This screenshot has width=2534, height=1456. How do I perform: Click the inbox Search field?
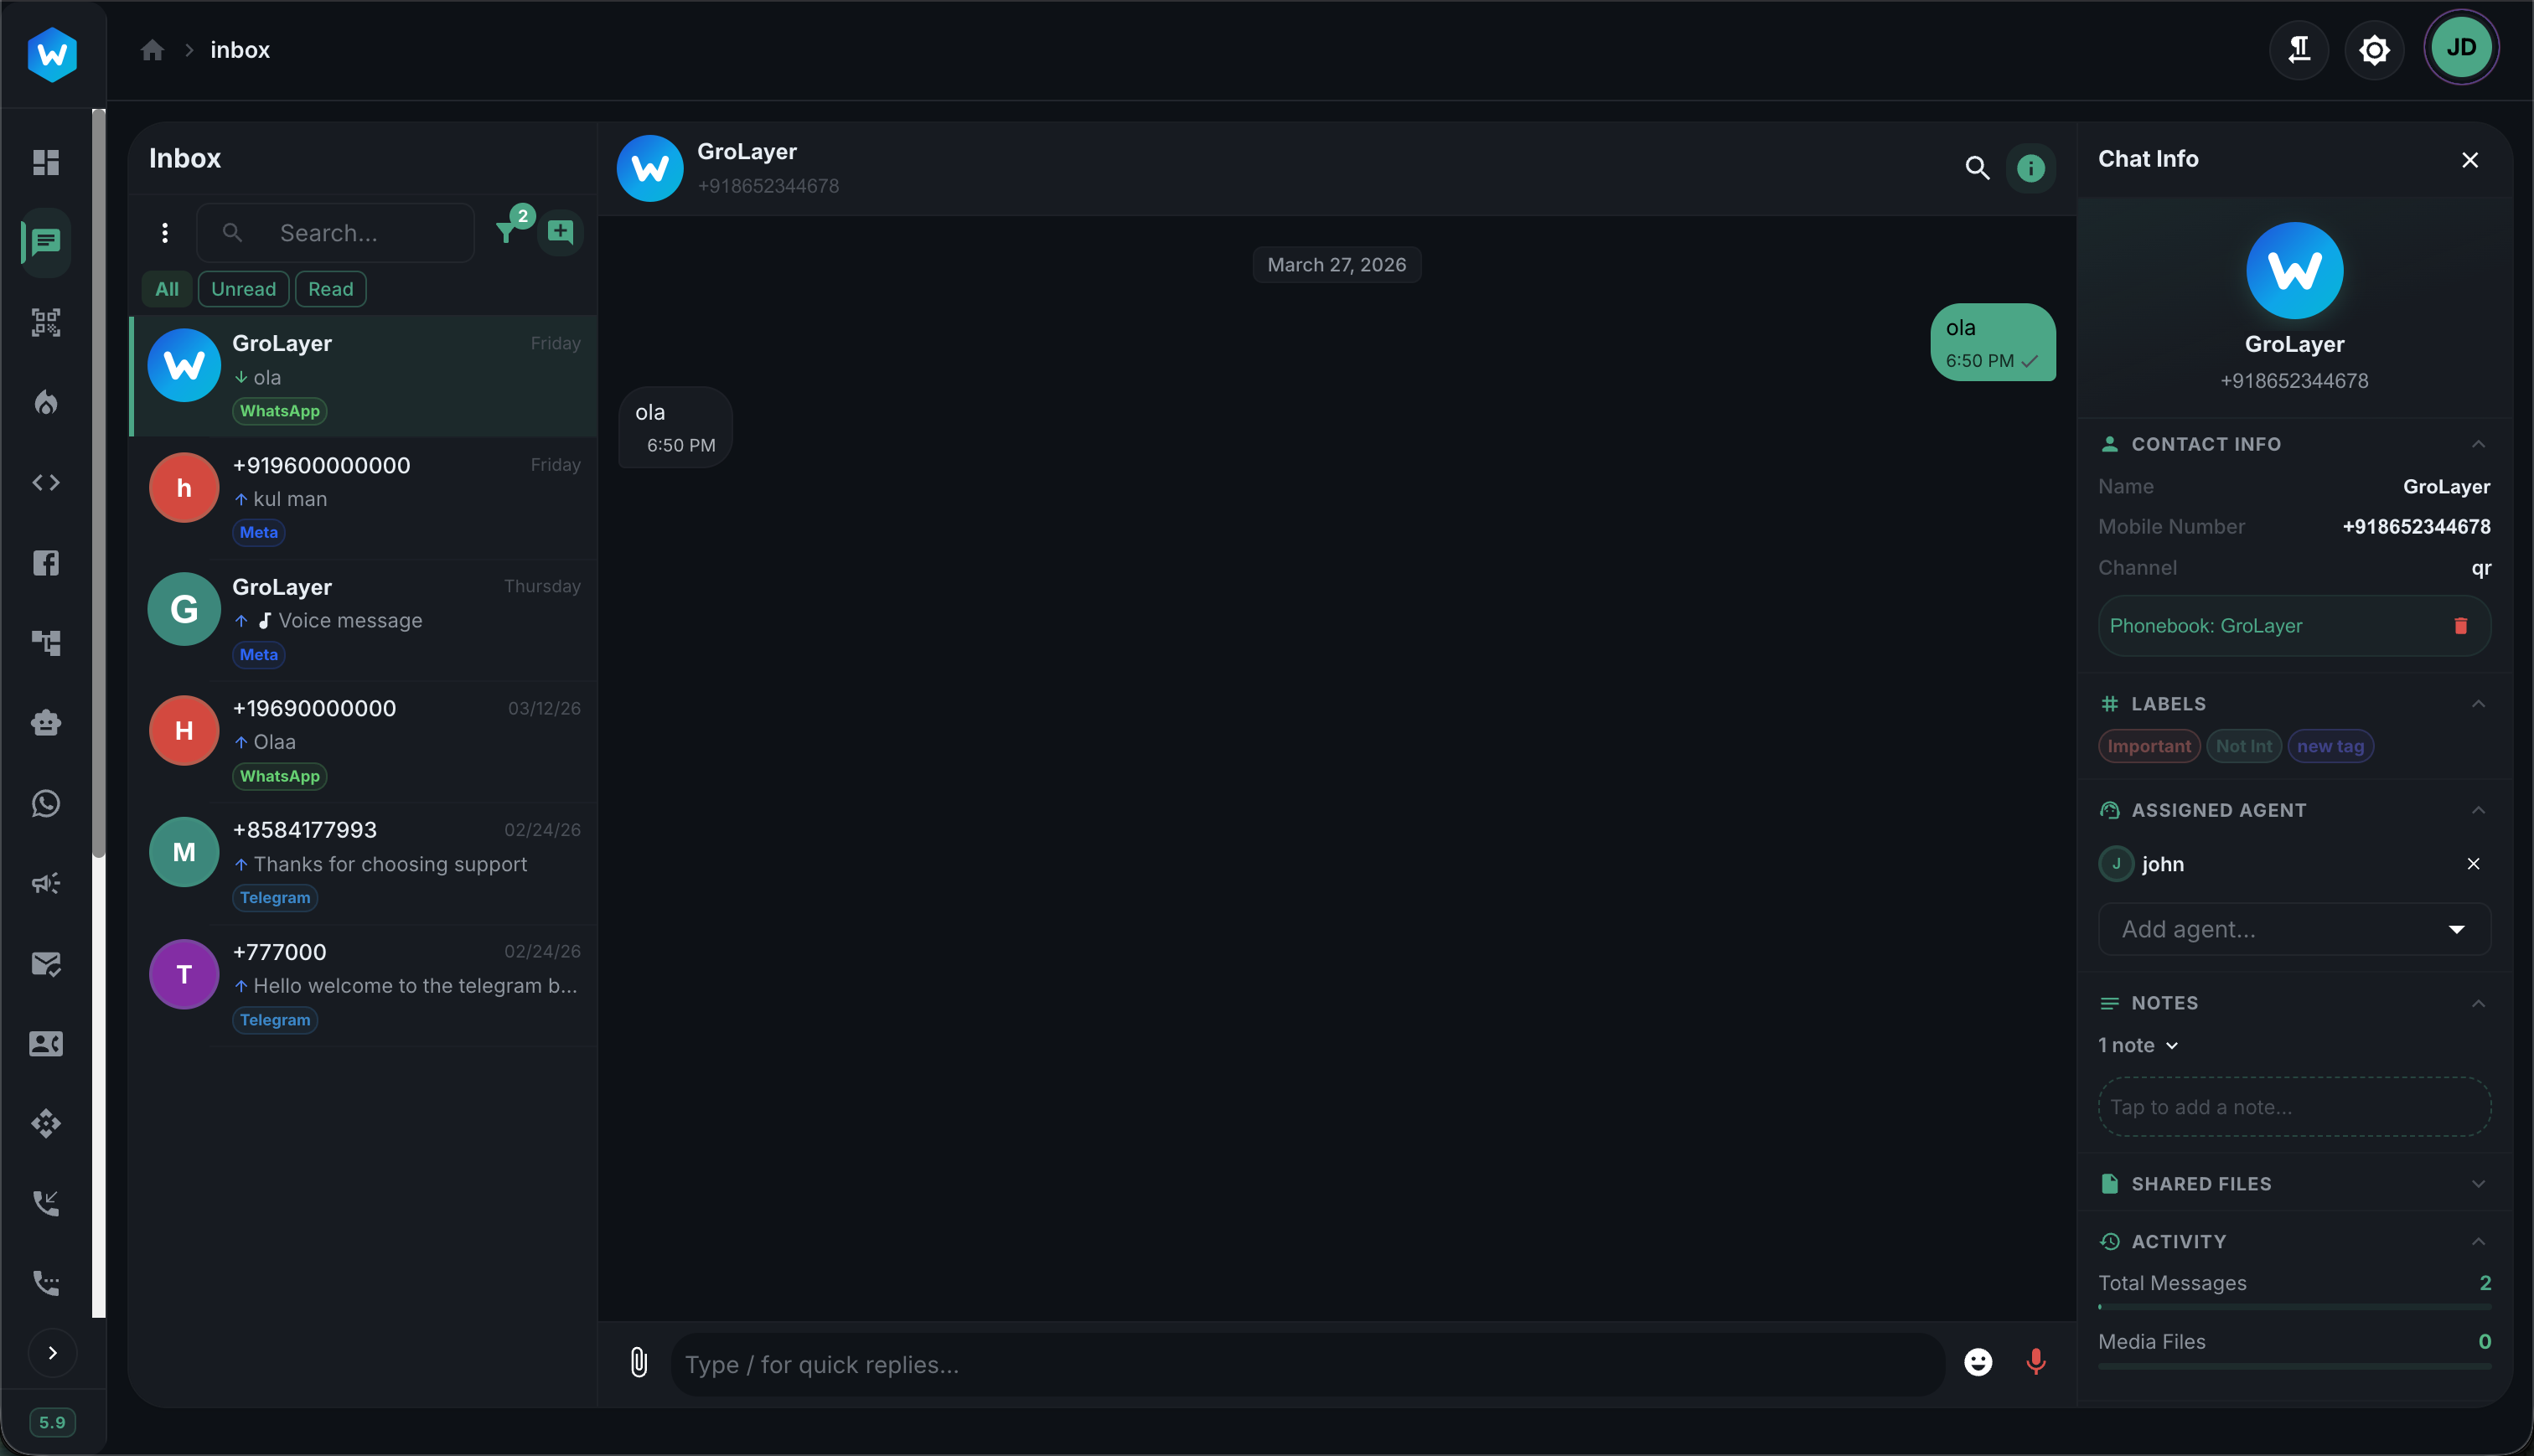336,233
